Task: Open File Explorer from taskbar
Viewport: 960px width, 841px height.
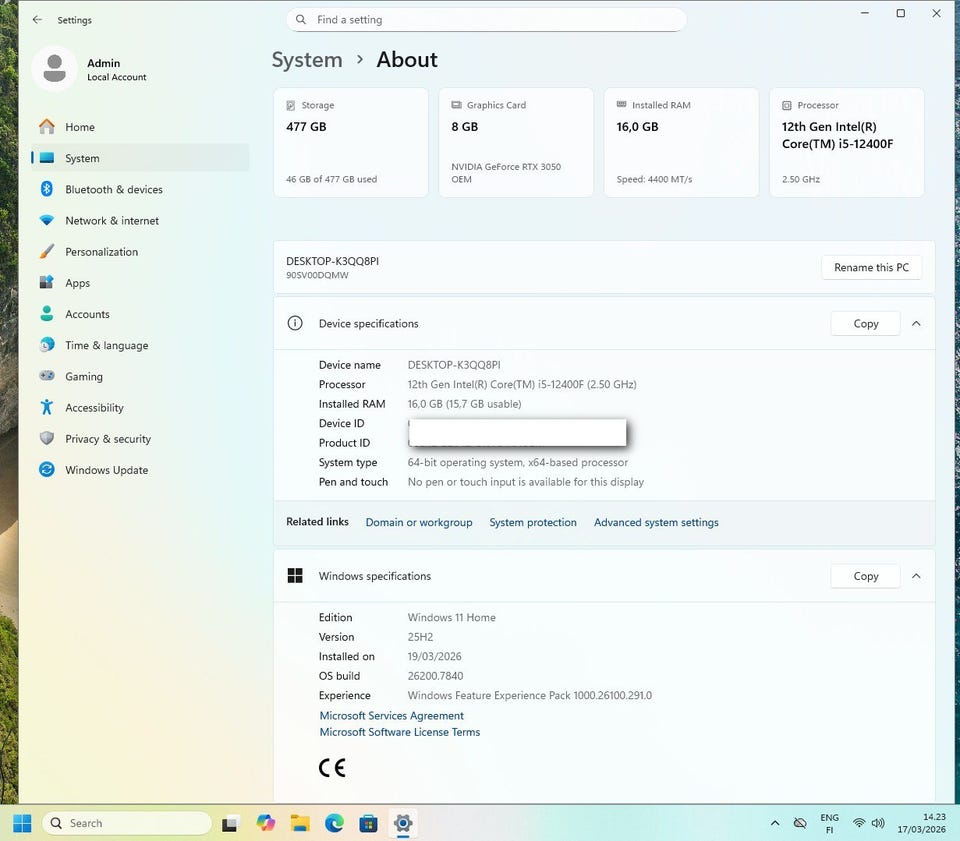Action: pos(300,823)
